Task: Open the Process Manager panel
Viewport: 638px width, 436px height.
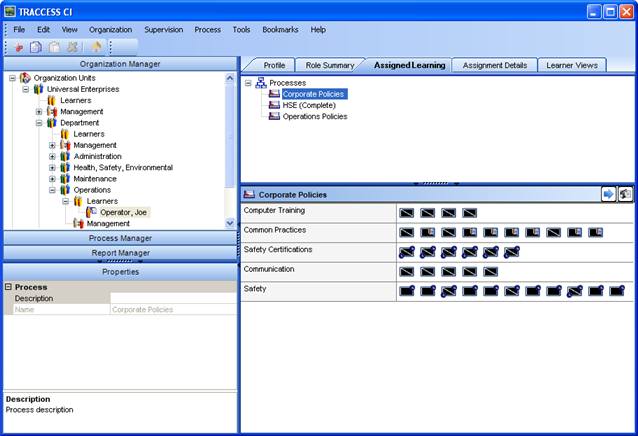Action: pyautogui.click(x=120, y=238)
